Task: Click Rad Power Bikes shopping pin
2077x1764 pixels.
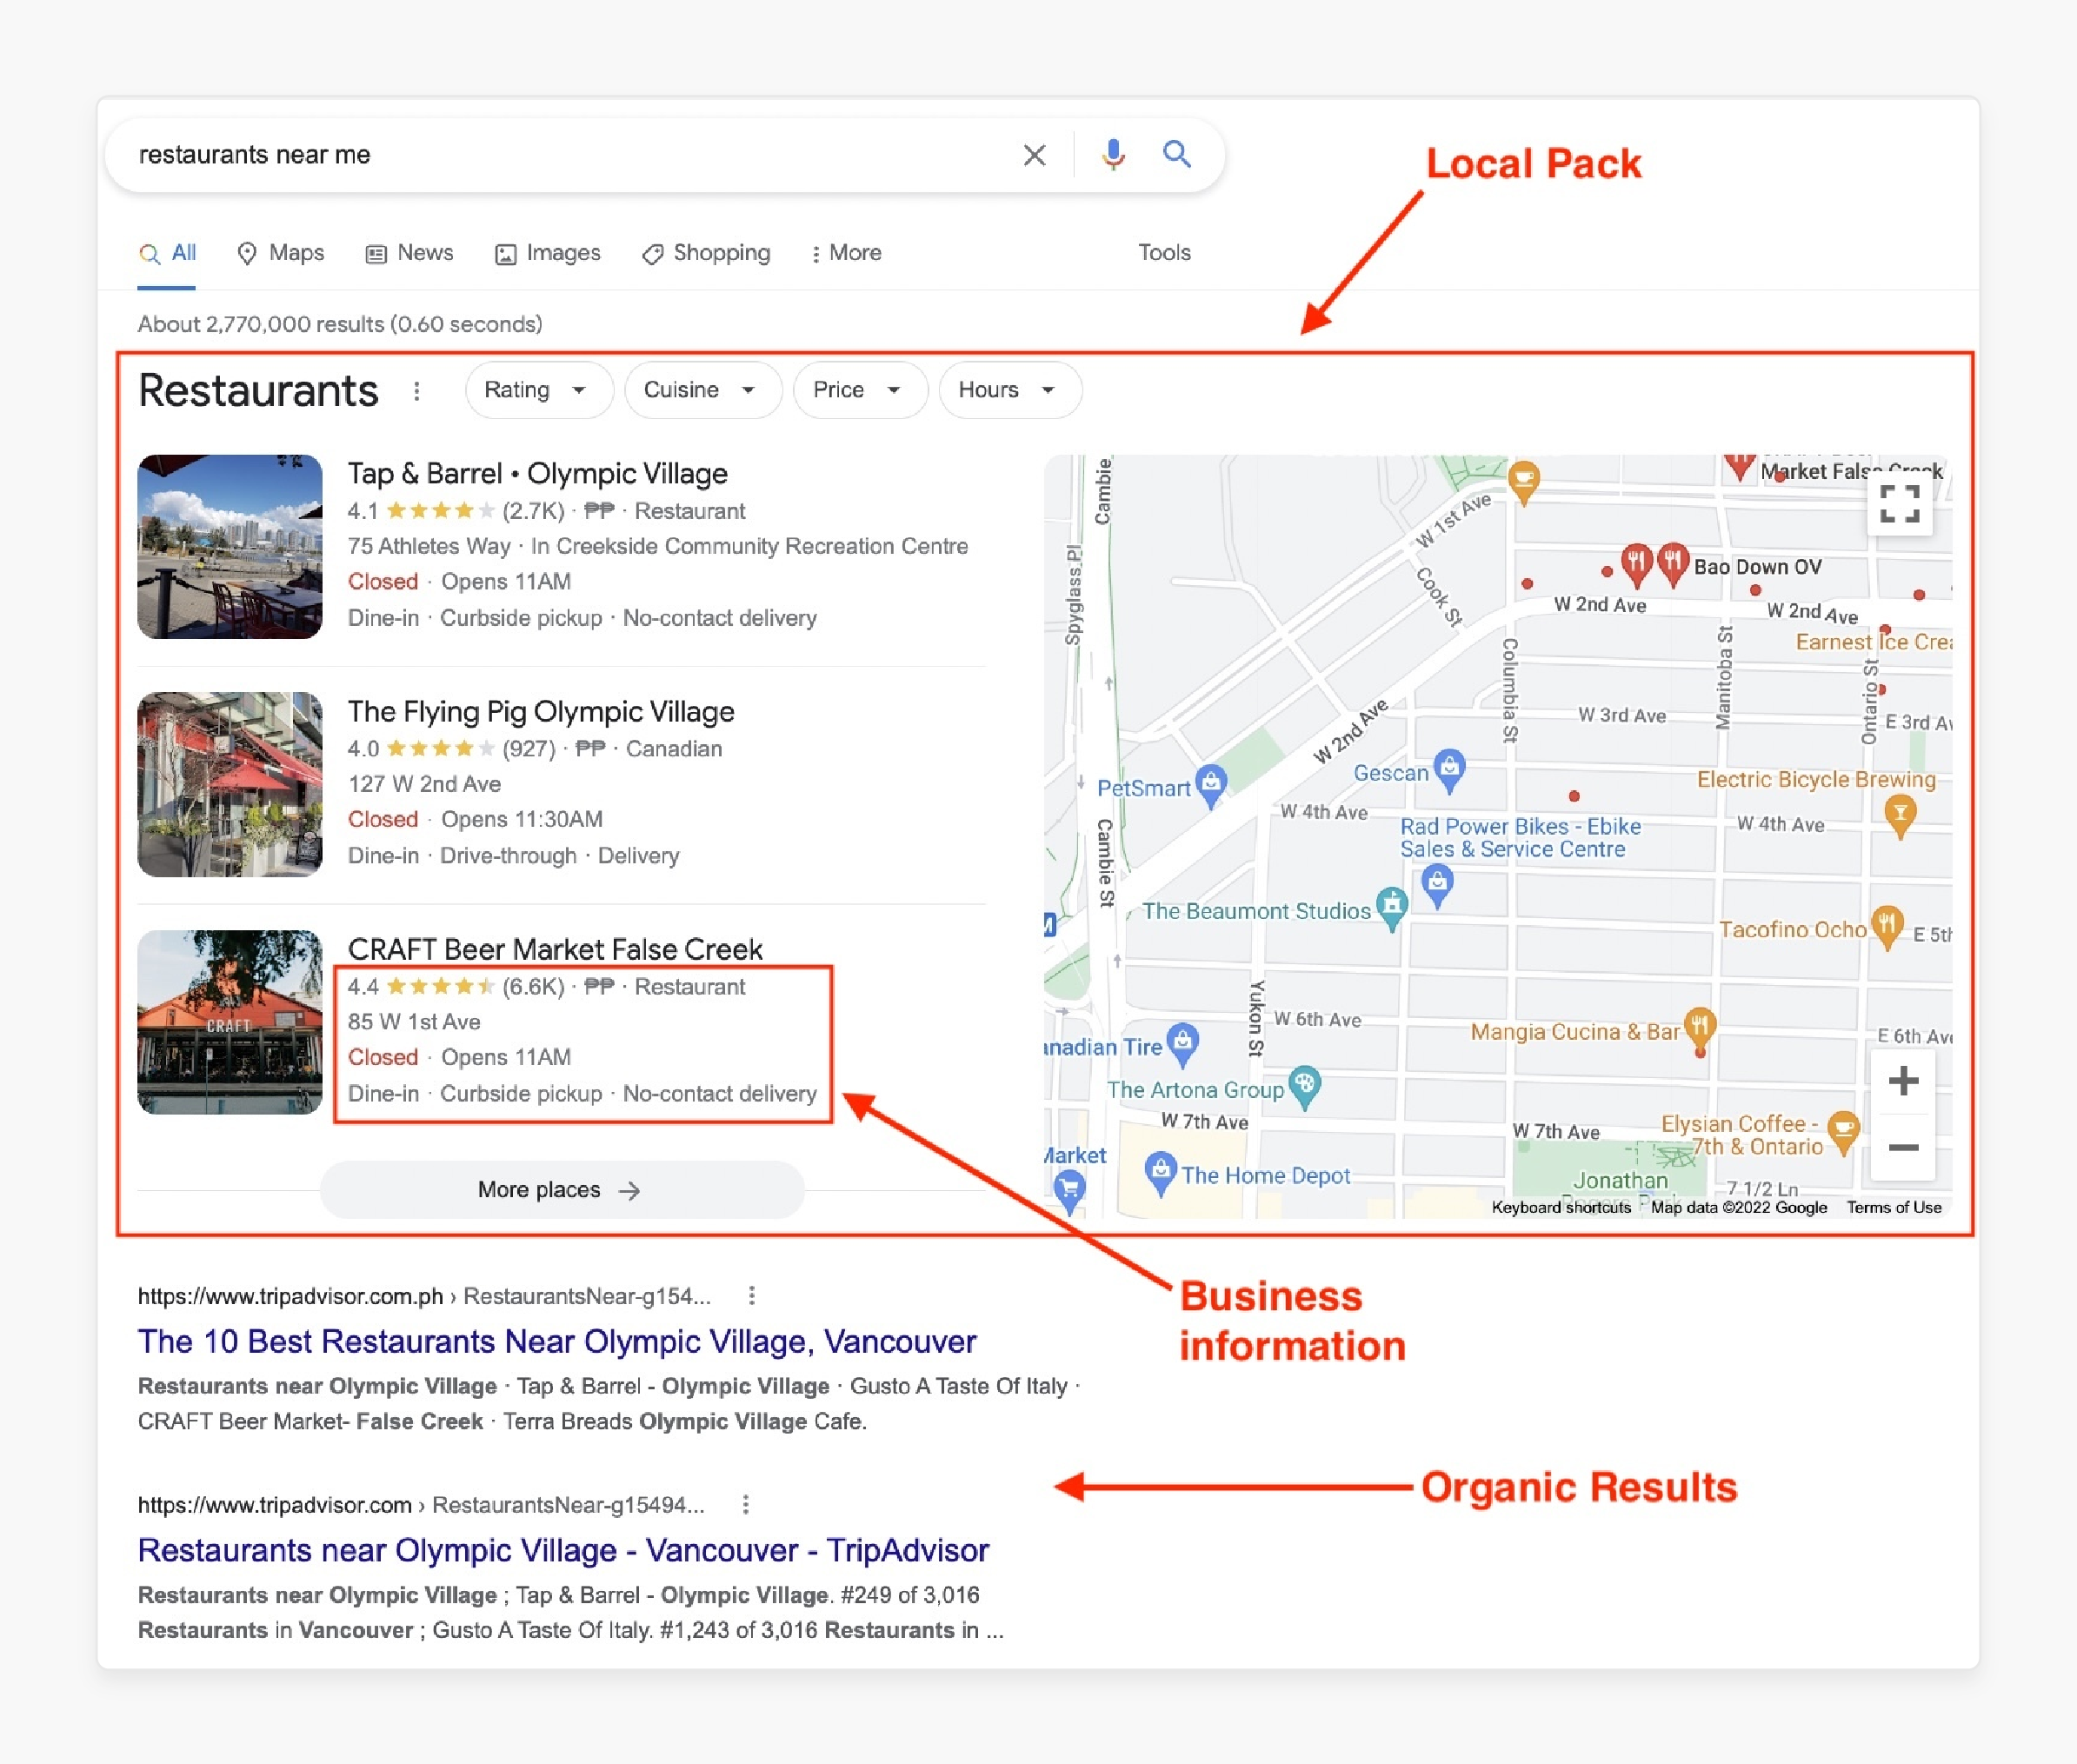Action: click(x=1437, y=885)
